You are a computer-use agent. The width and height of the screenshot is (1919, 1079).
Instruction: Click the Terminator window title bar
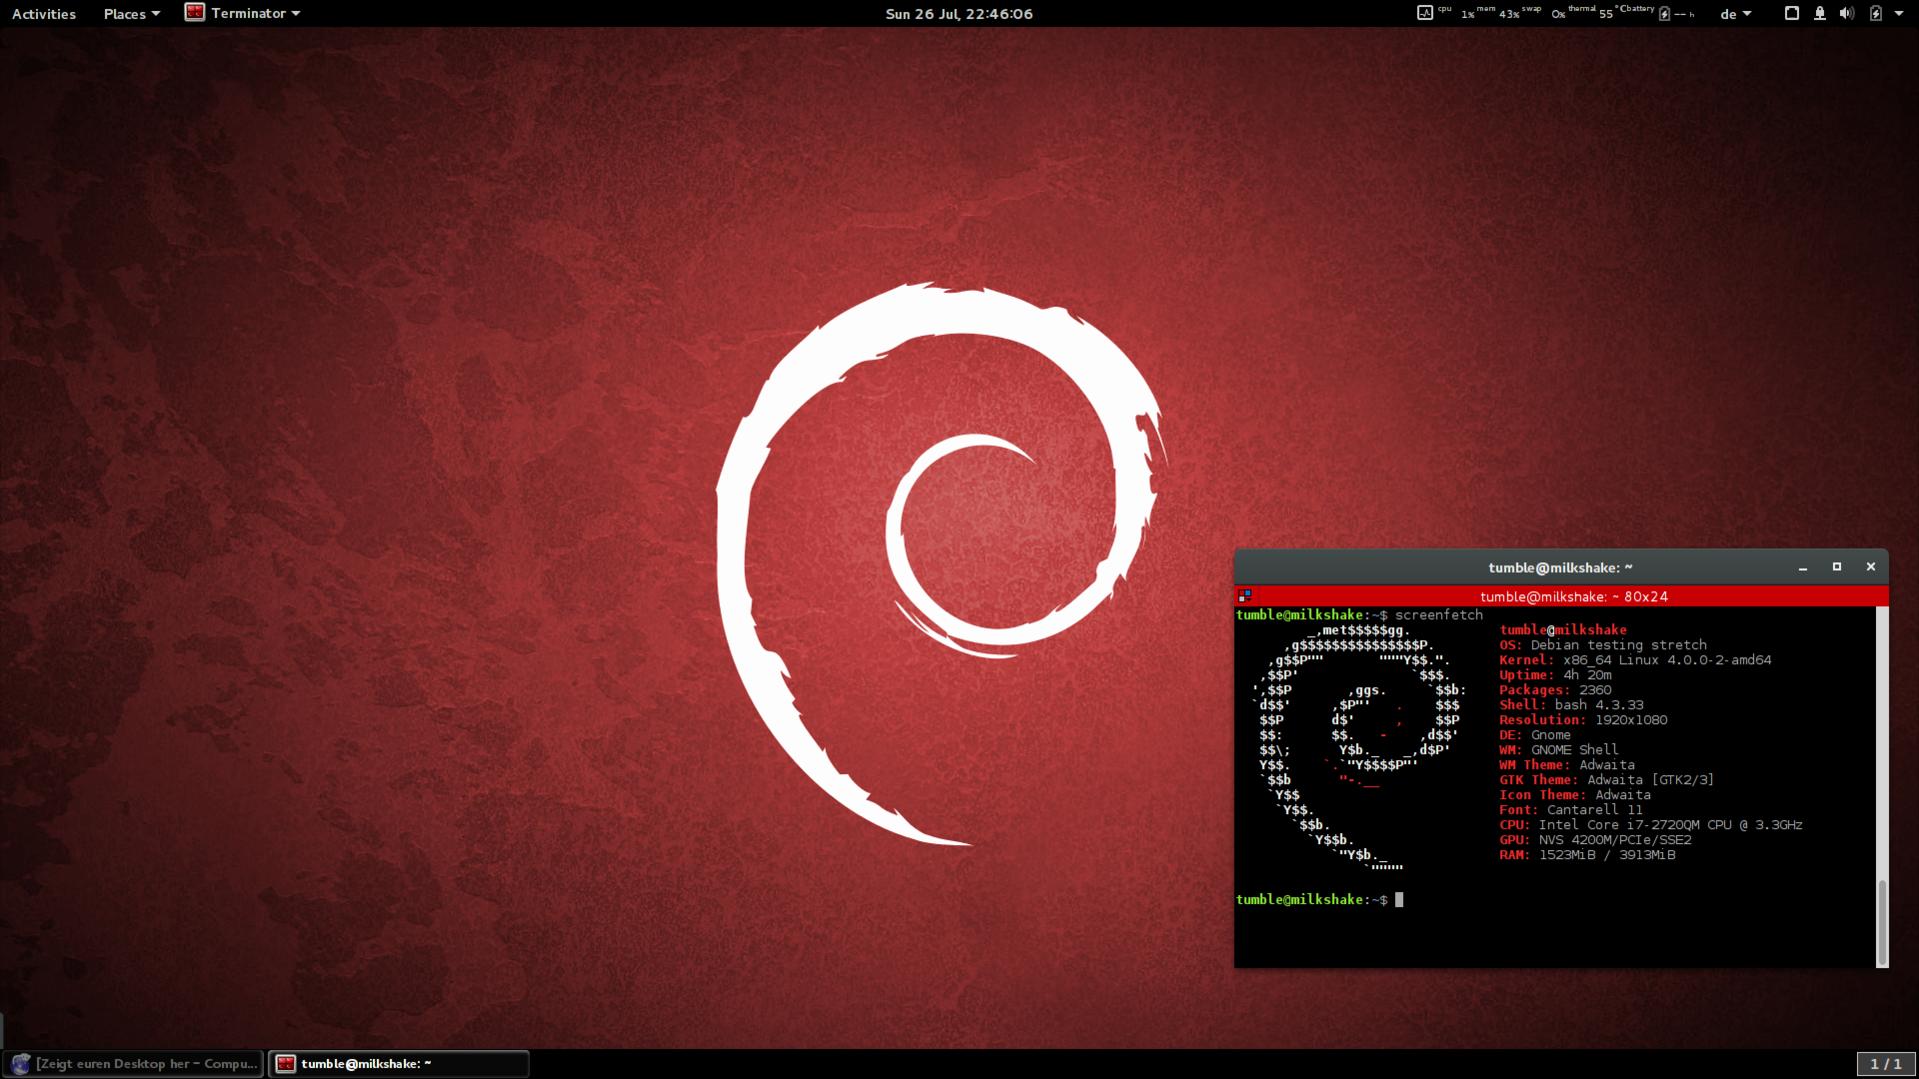click(1560, 567)
